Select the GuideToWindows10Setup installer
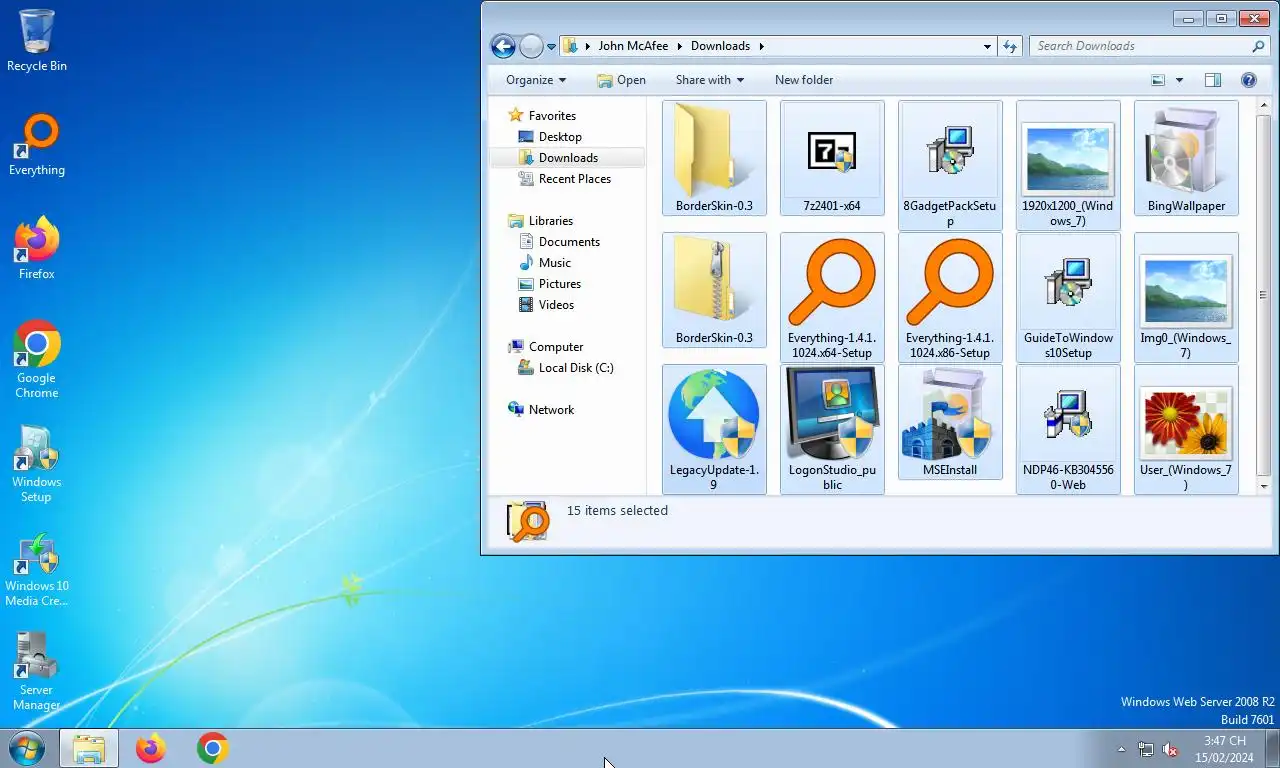1280x768 pixels. pyautogui.click(x=1068, y=297)
